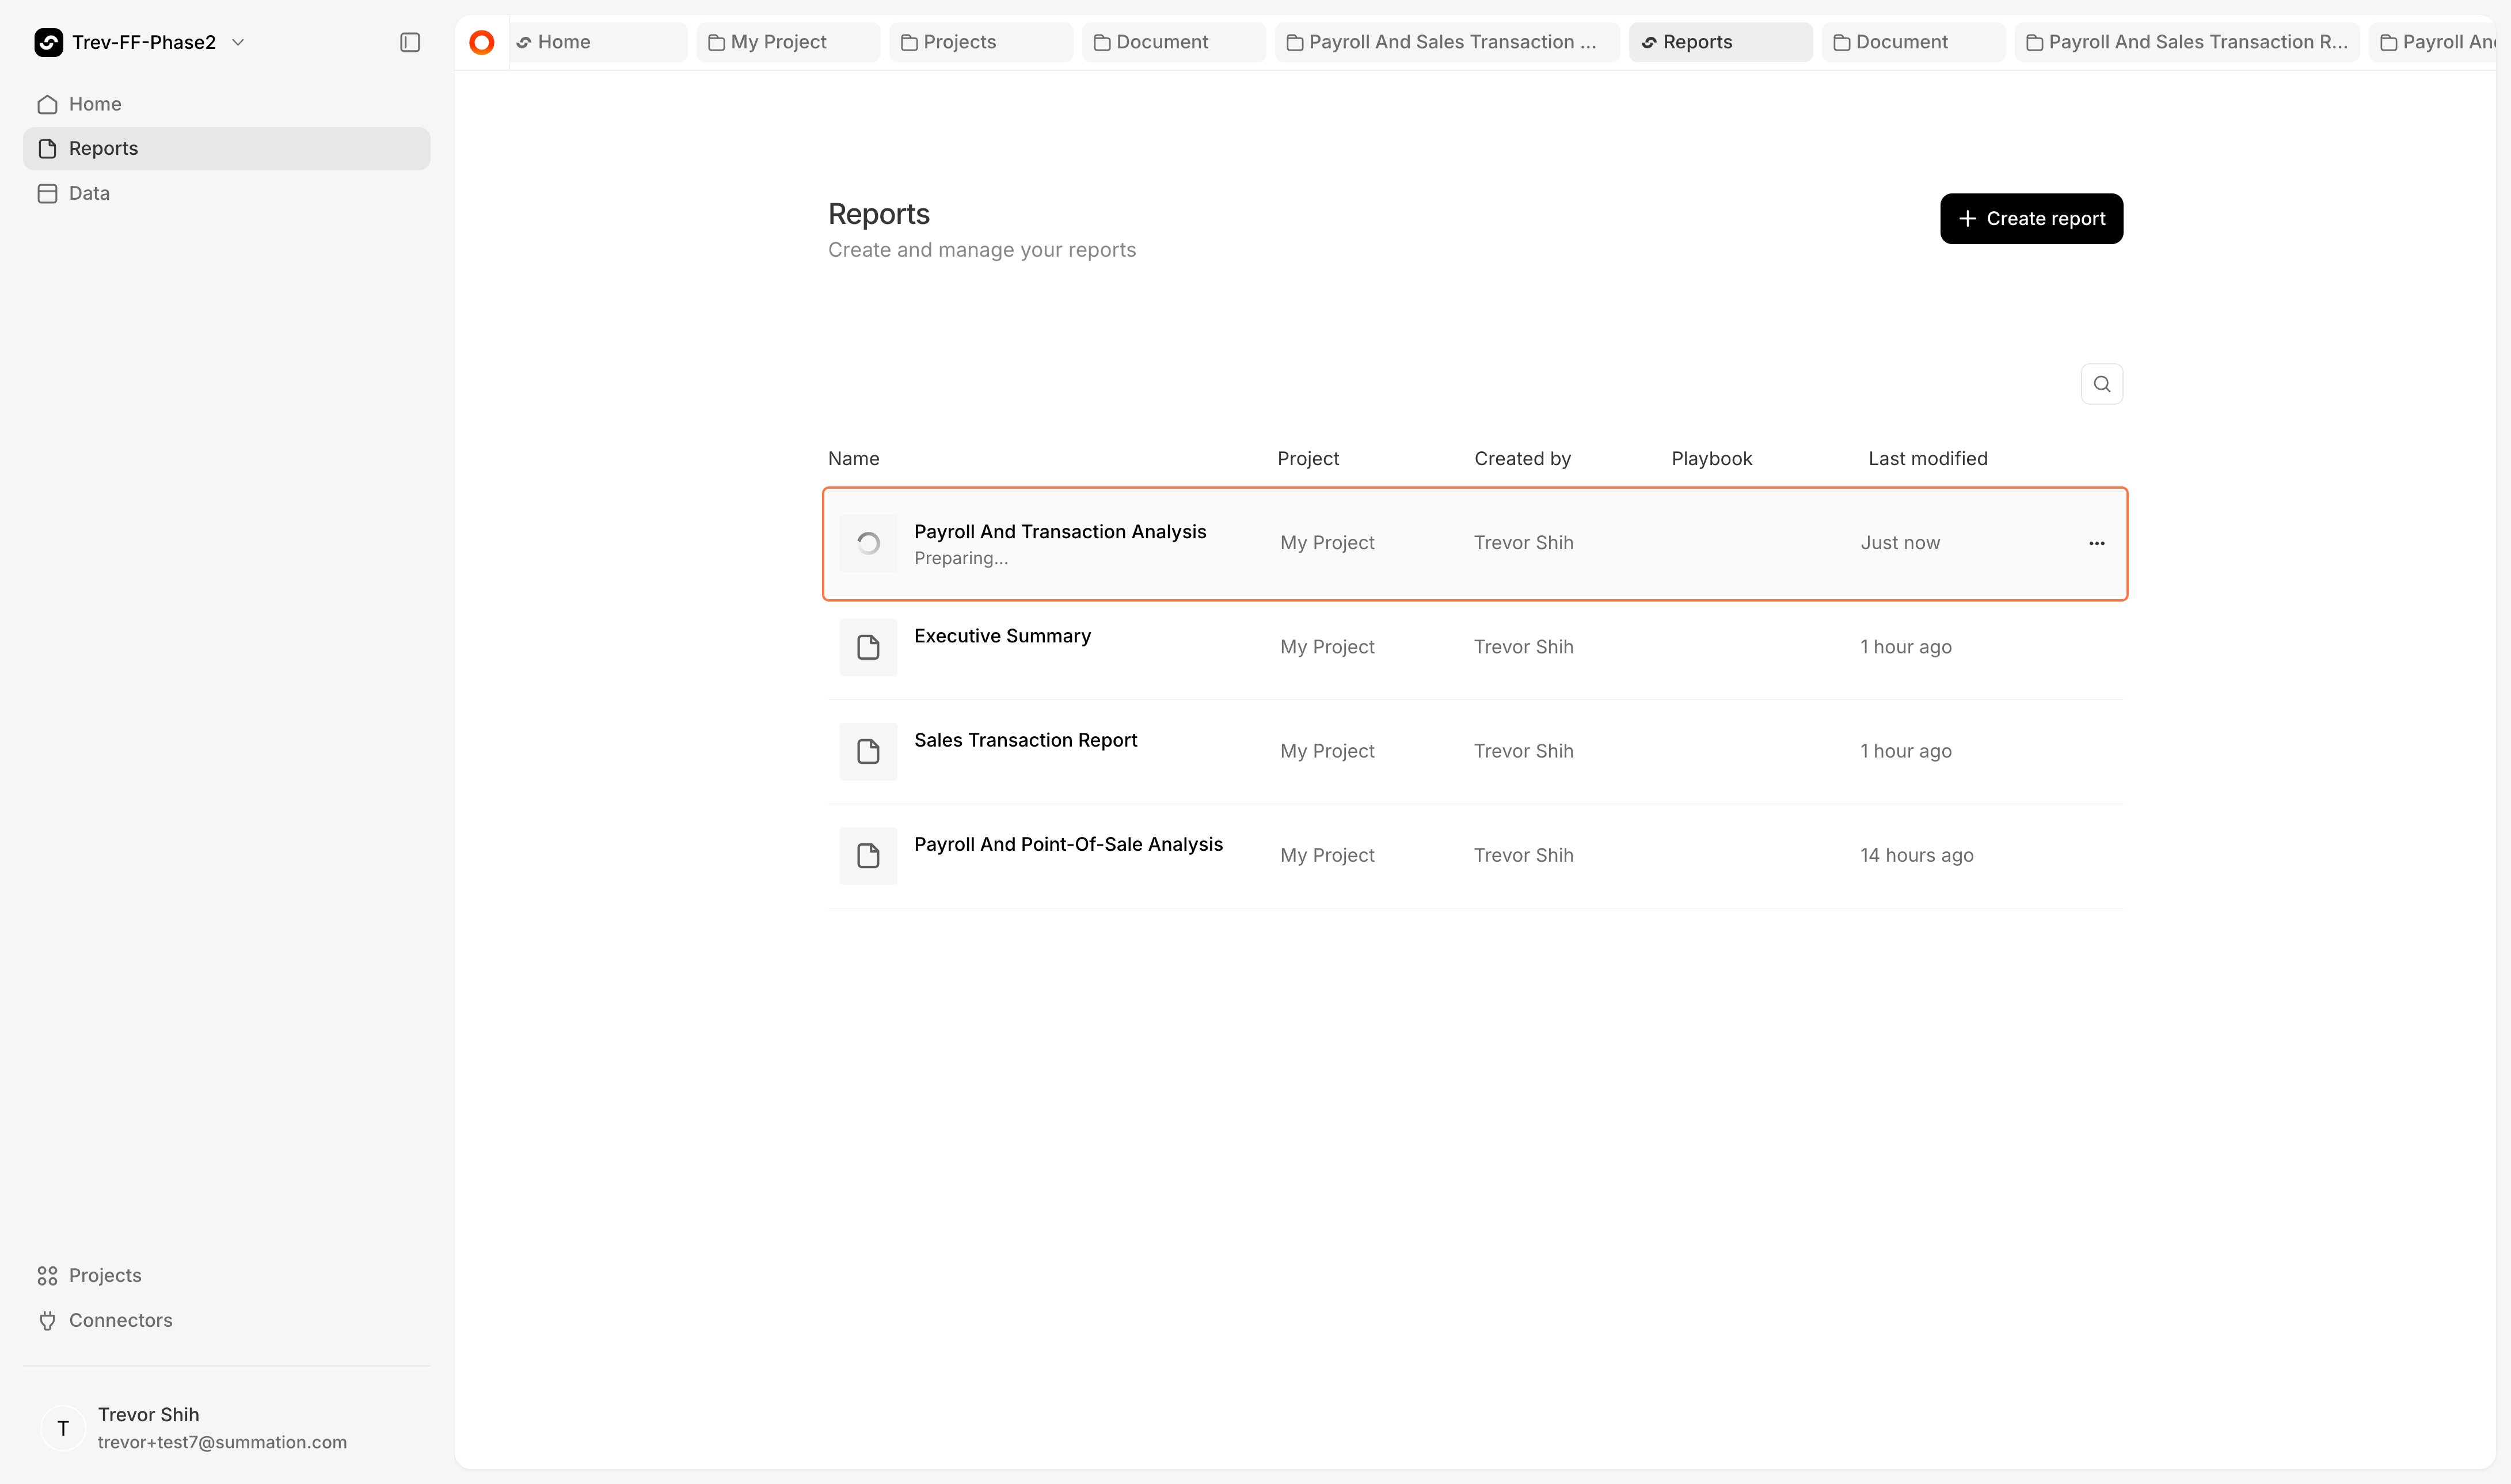Click My Project in the Executive Summary row
Viewport: 2511px width, 1484px height.
coord(1327,647)
